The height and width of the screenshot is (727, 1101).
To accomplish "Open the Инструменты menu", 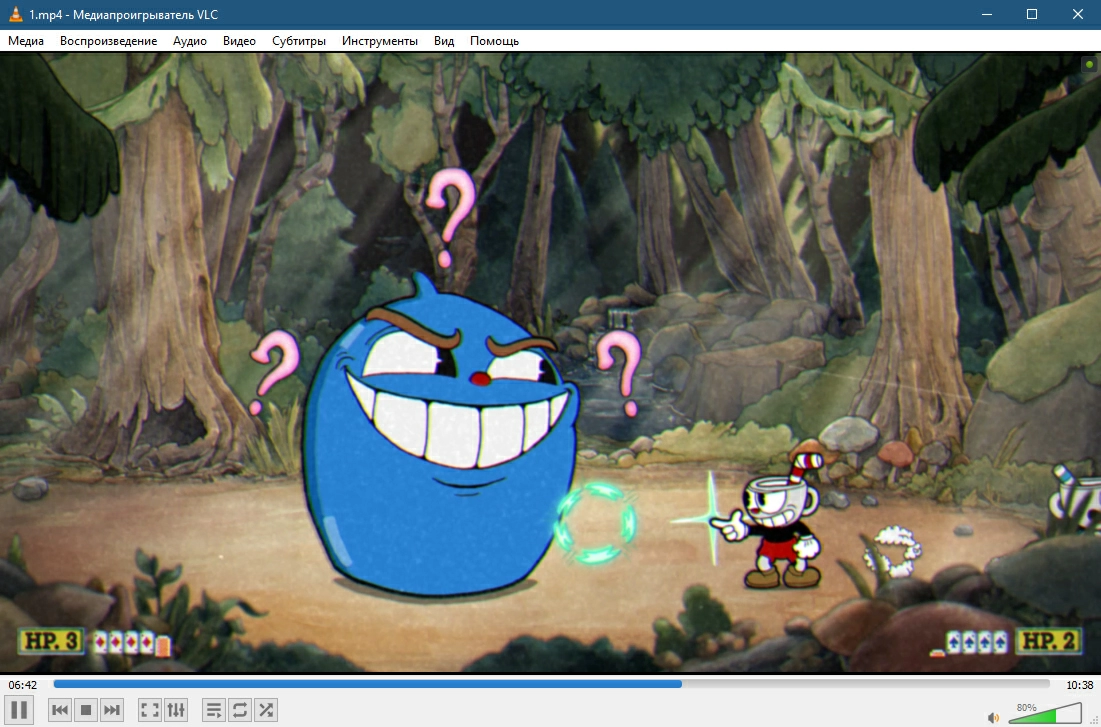I will tap(380, 41).
